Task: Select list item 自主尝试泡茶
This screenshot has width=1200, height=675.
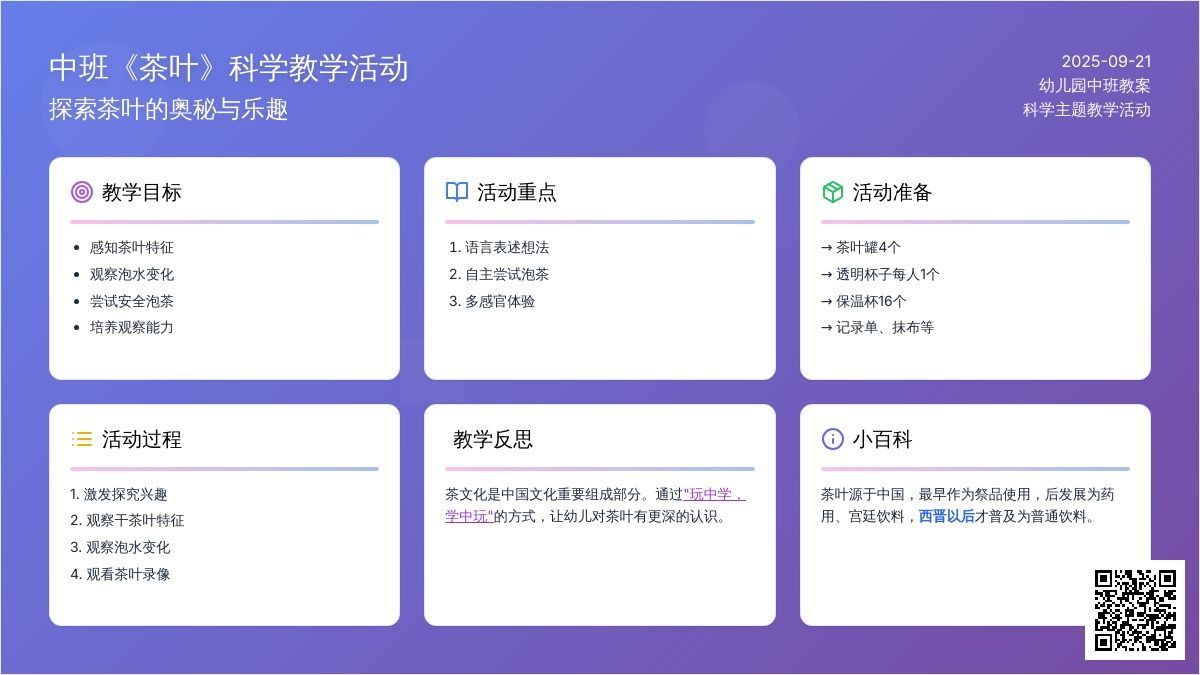Action: [x=506, y=274]
